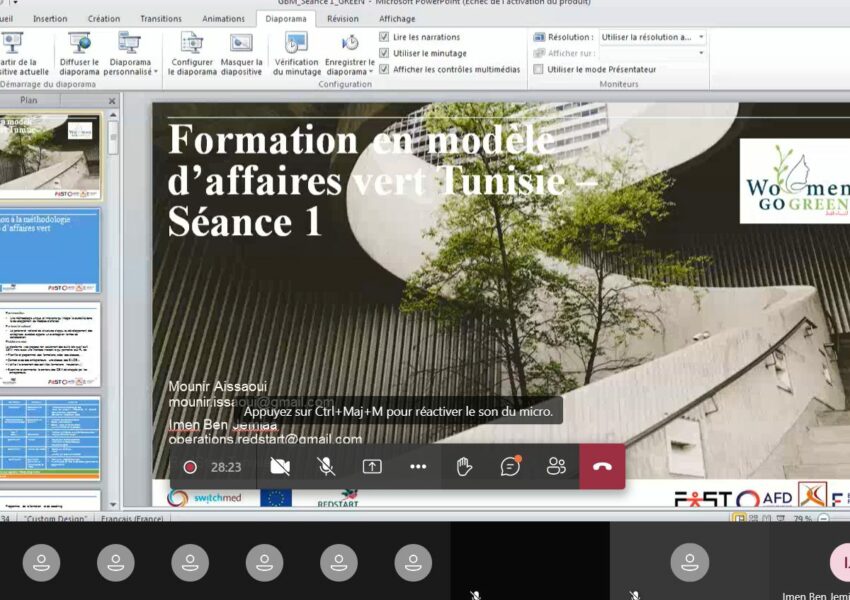Click the share screen button
The height and width of the screenshot is (600, 850).
point(372,467)
